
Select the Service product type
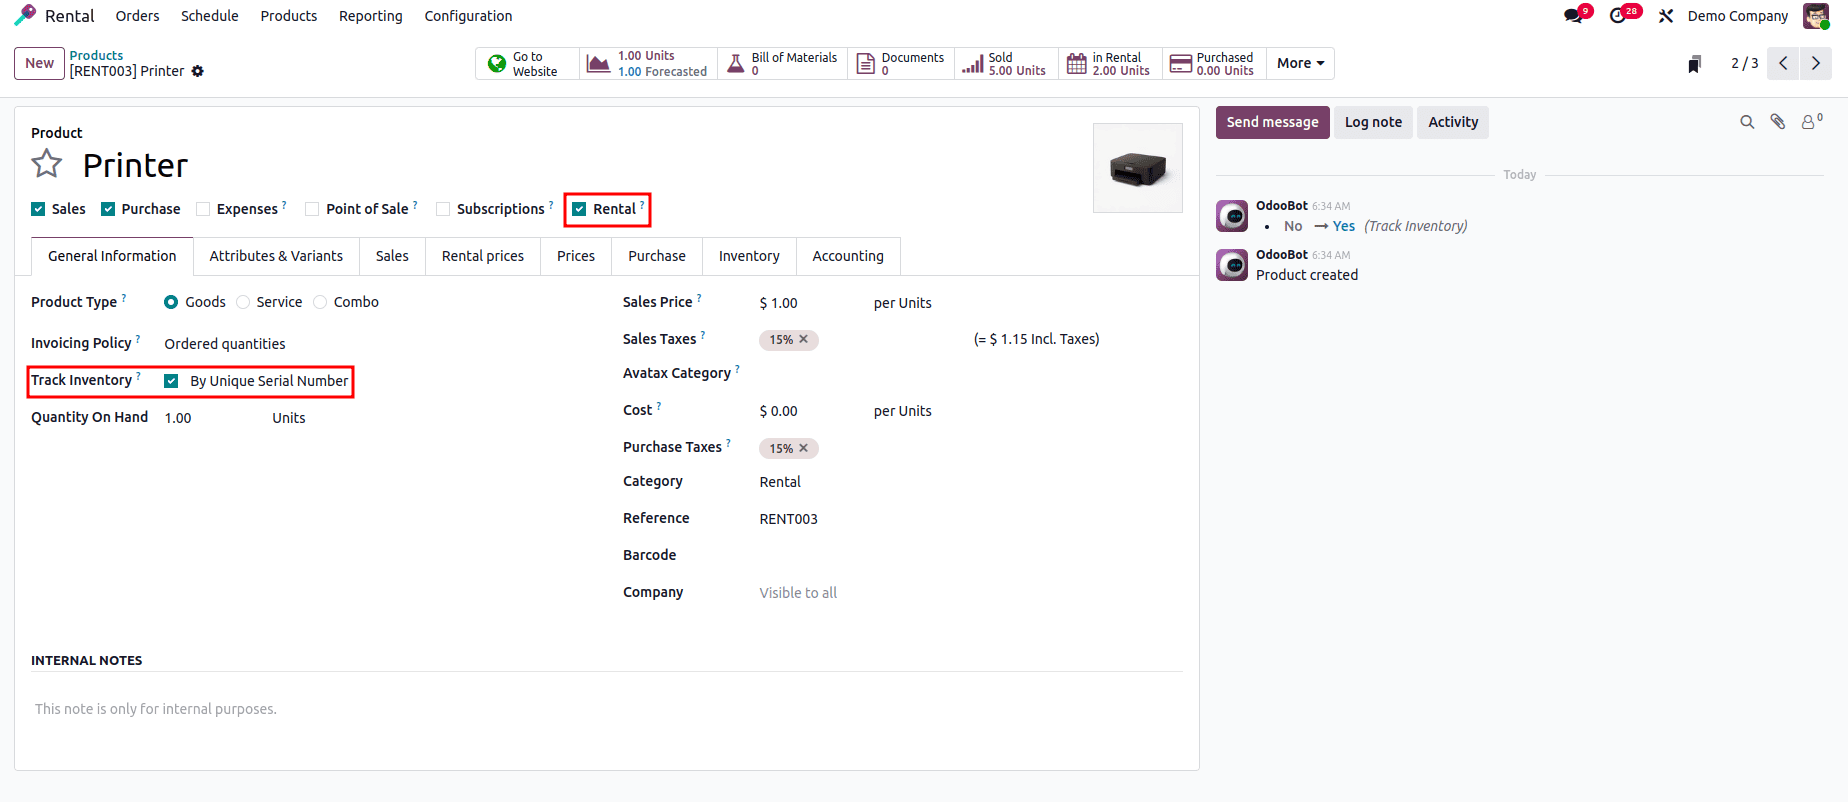click(x=243, y=302)
